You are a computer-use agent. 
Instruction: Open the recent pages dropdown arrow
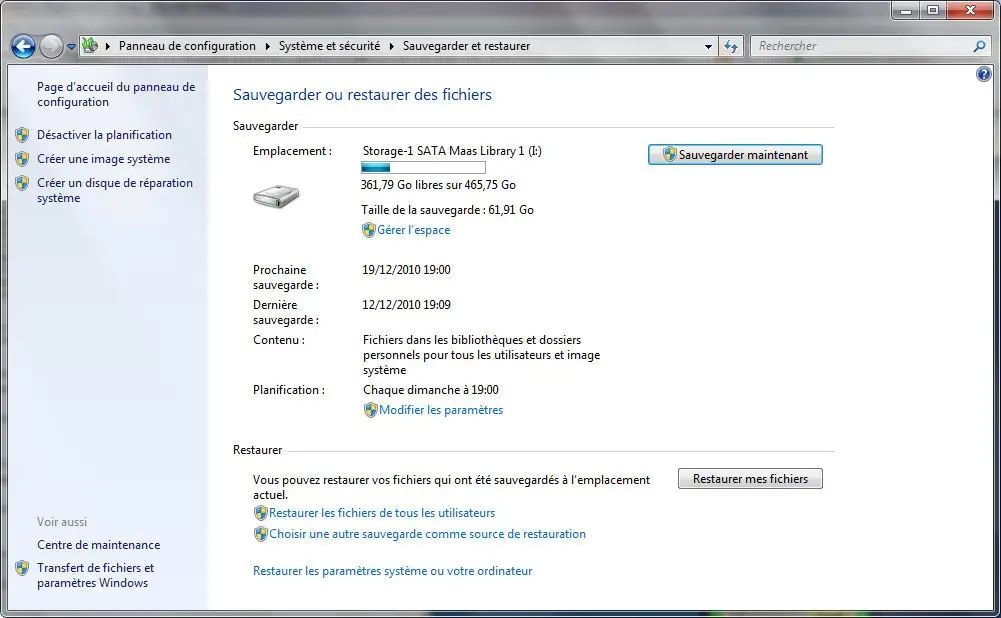coord(71,47)
